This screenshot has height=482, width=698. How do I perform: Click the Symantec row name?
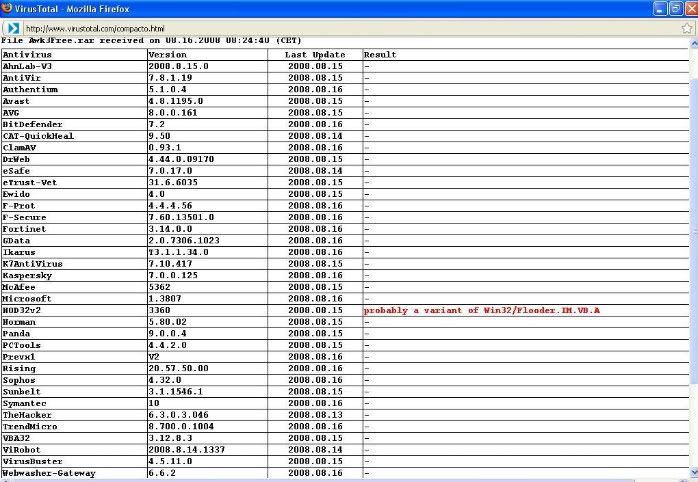tap(24, 403)
